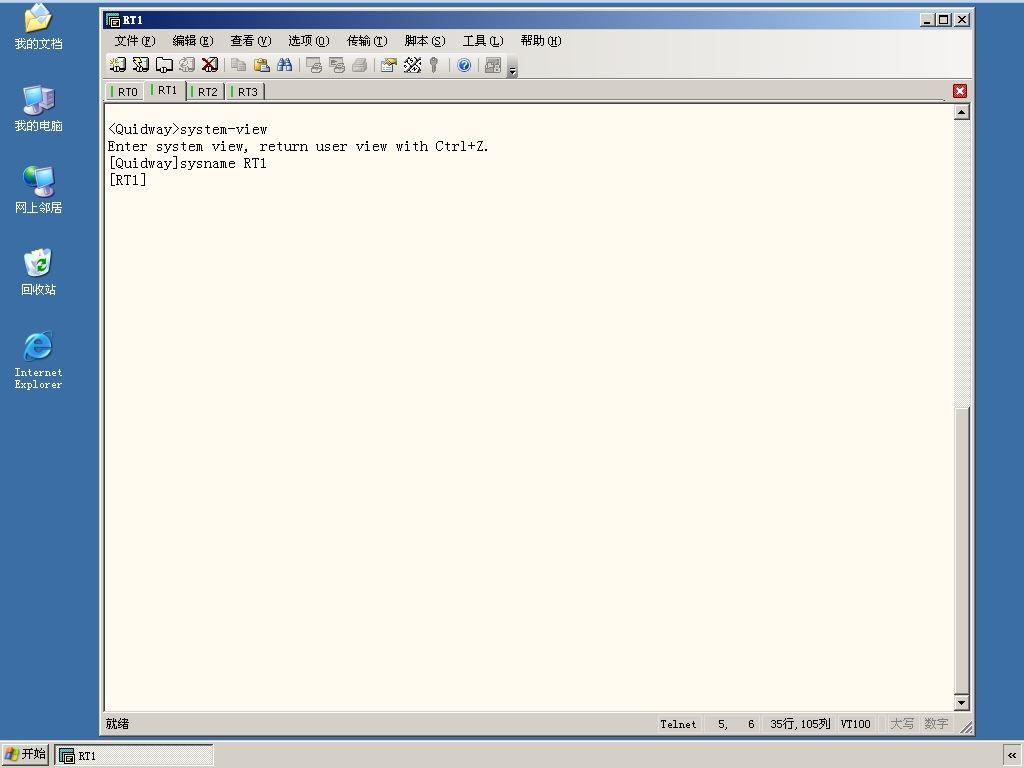Screen dimensions: 1024x768
Task: Click the Print Screen toolbar icon
Action: pos(314,65)
